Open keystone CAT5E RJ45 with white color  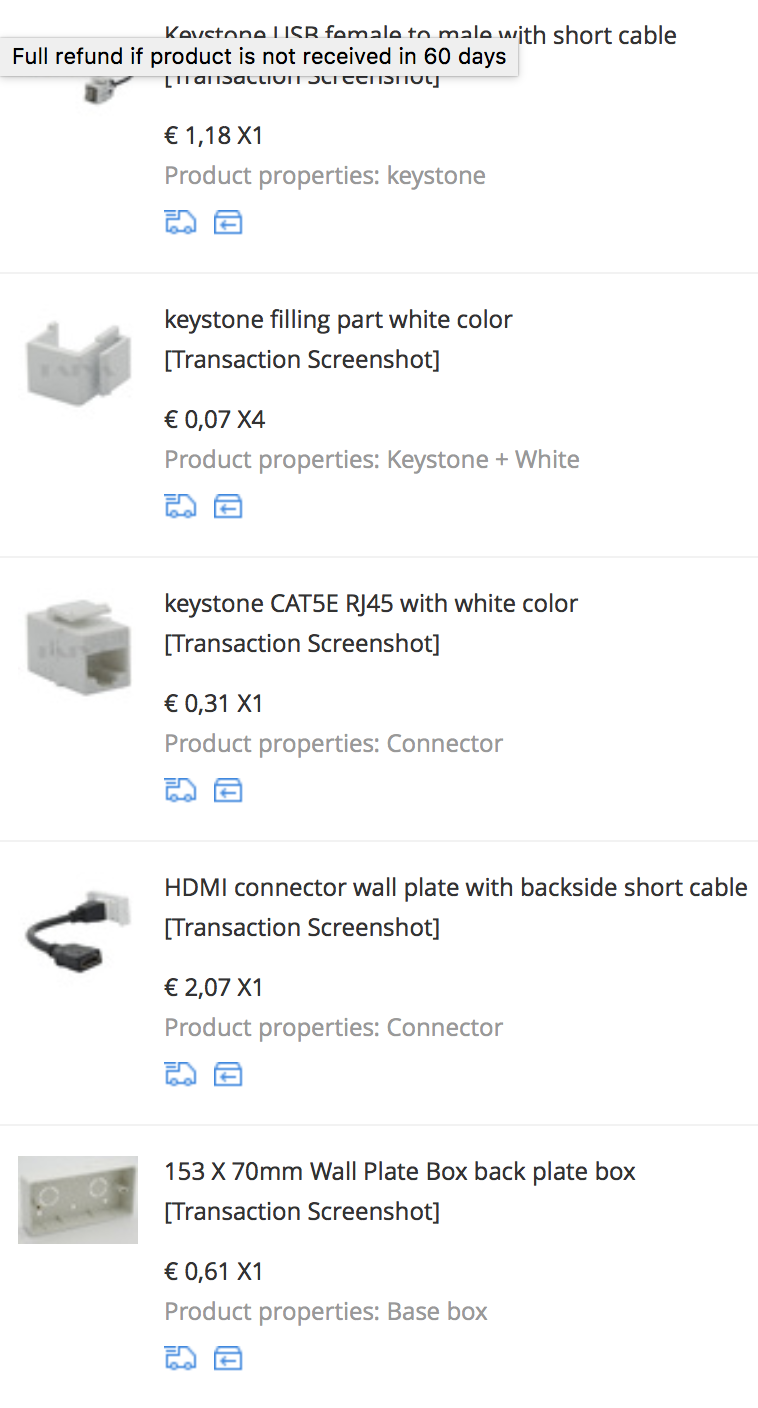pyautogui.click(x=371, y=604)
